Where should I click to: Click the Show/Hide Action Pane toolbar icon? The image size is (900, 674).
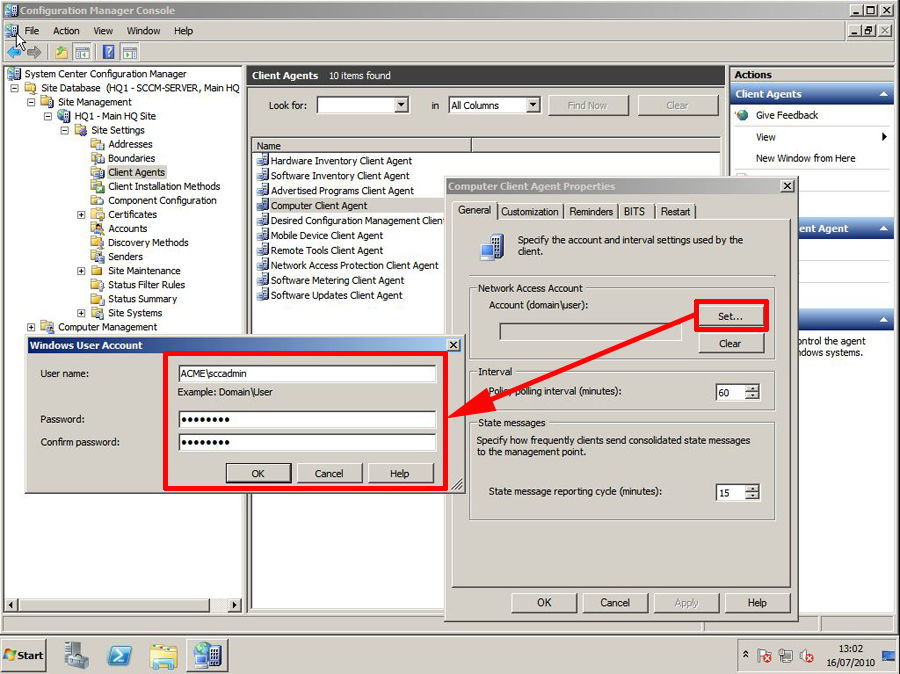click(x=130, y=53)
